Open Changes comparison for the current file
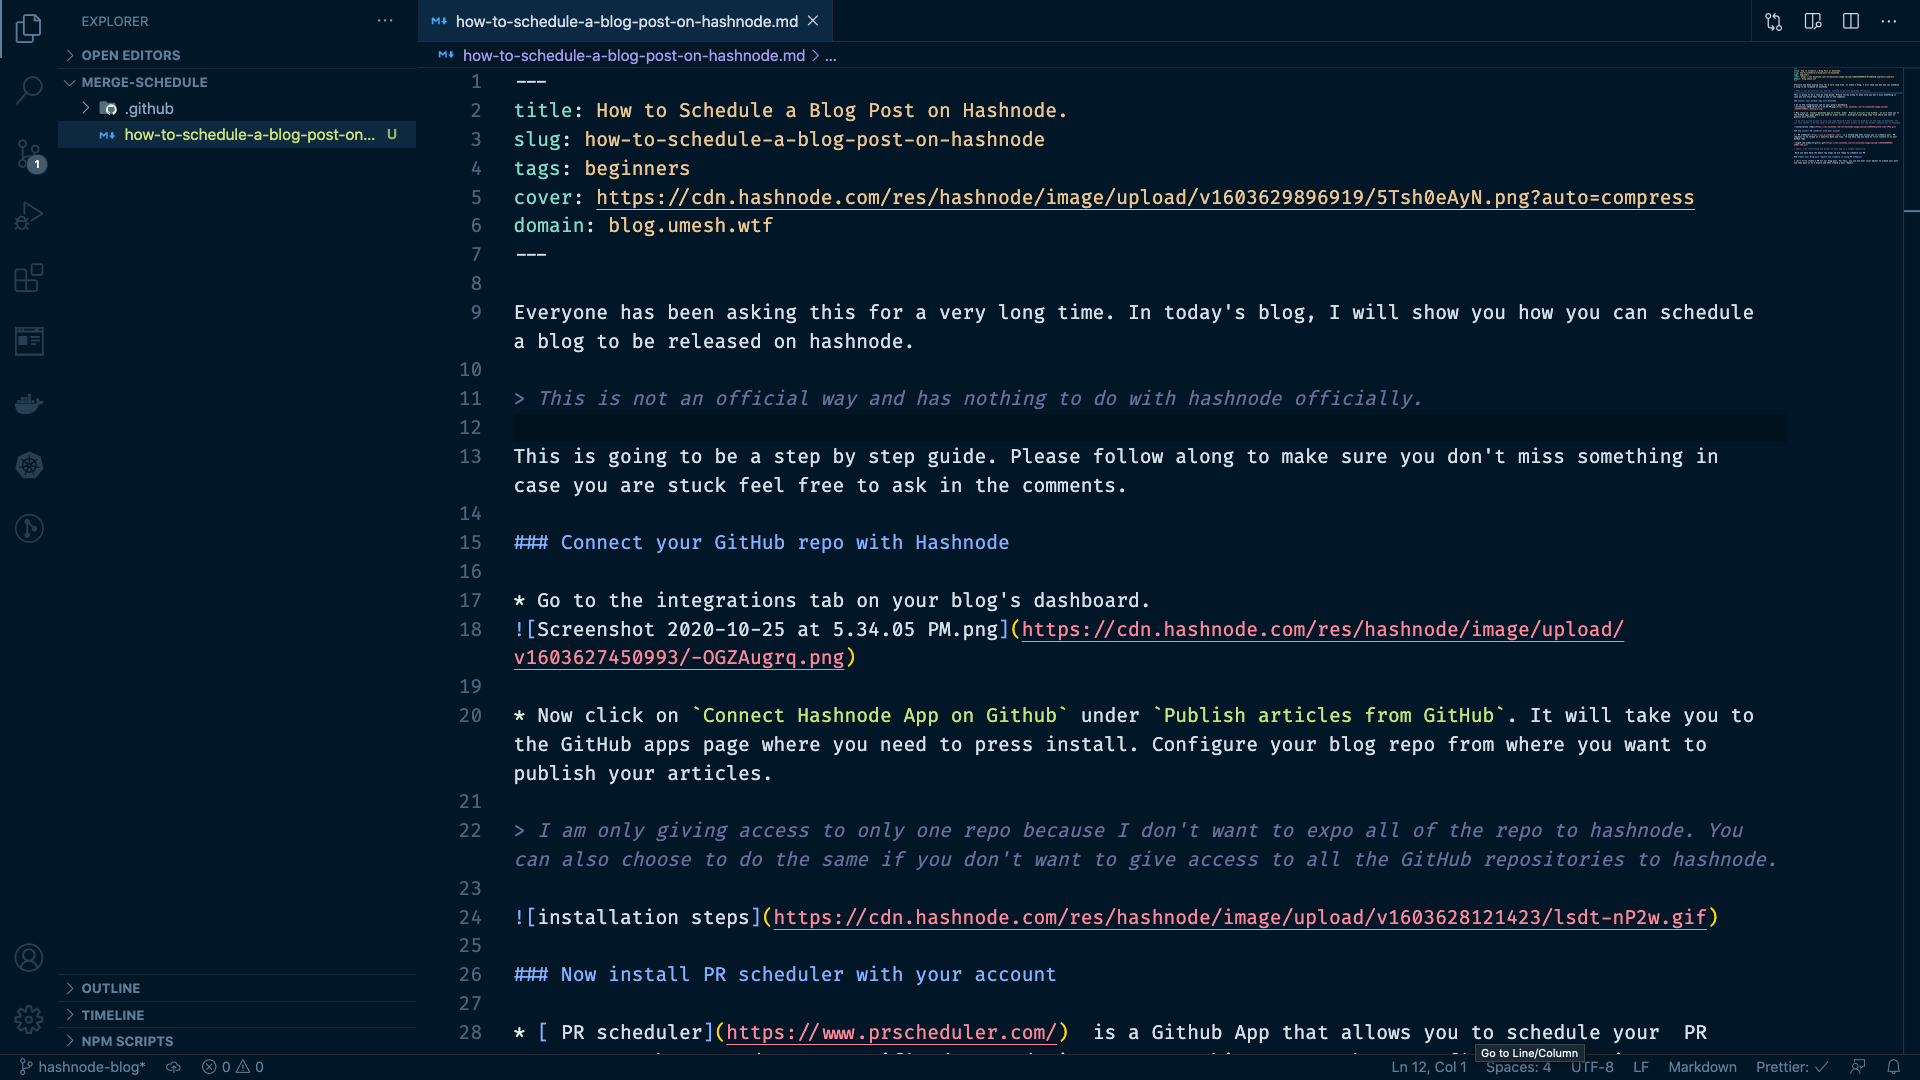The width and height of the screenshot is (1920, 1080). 1774,21
